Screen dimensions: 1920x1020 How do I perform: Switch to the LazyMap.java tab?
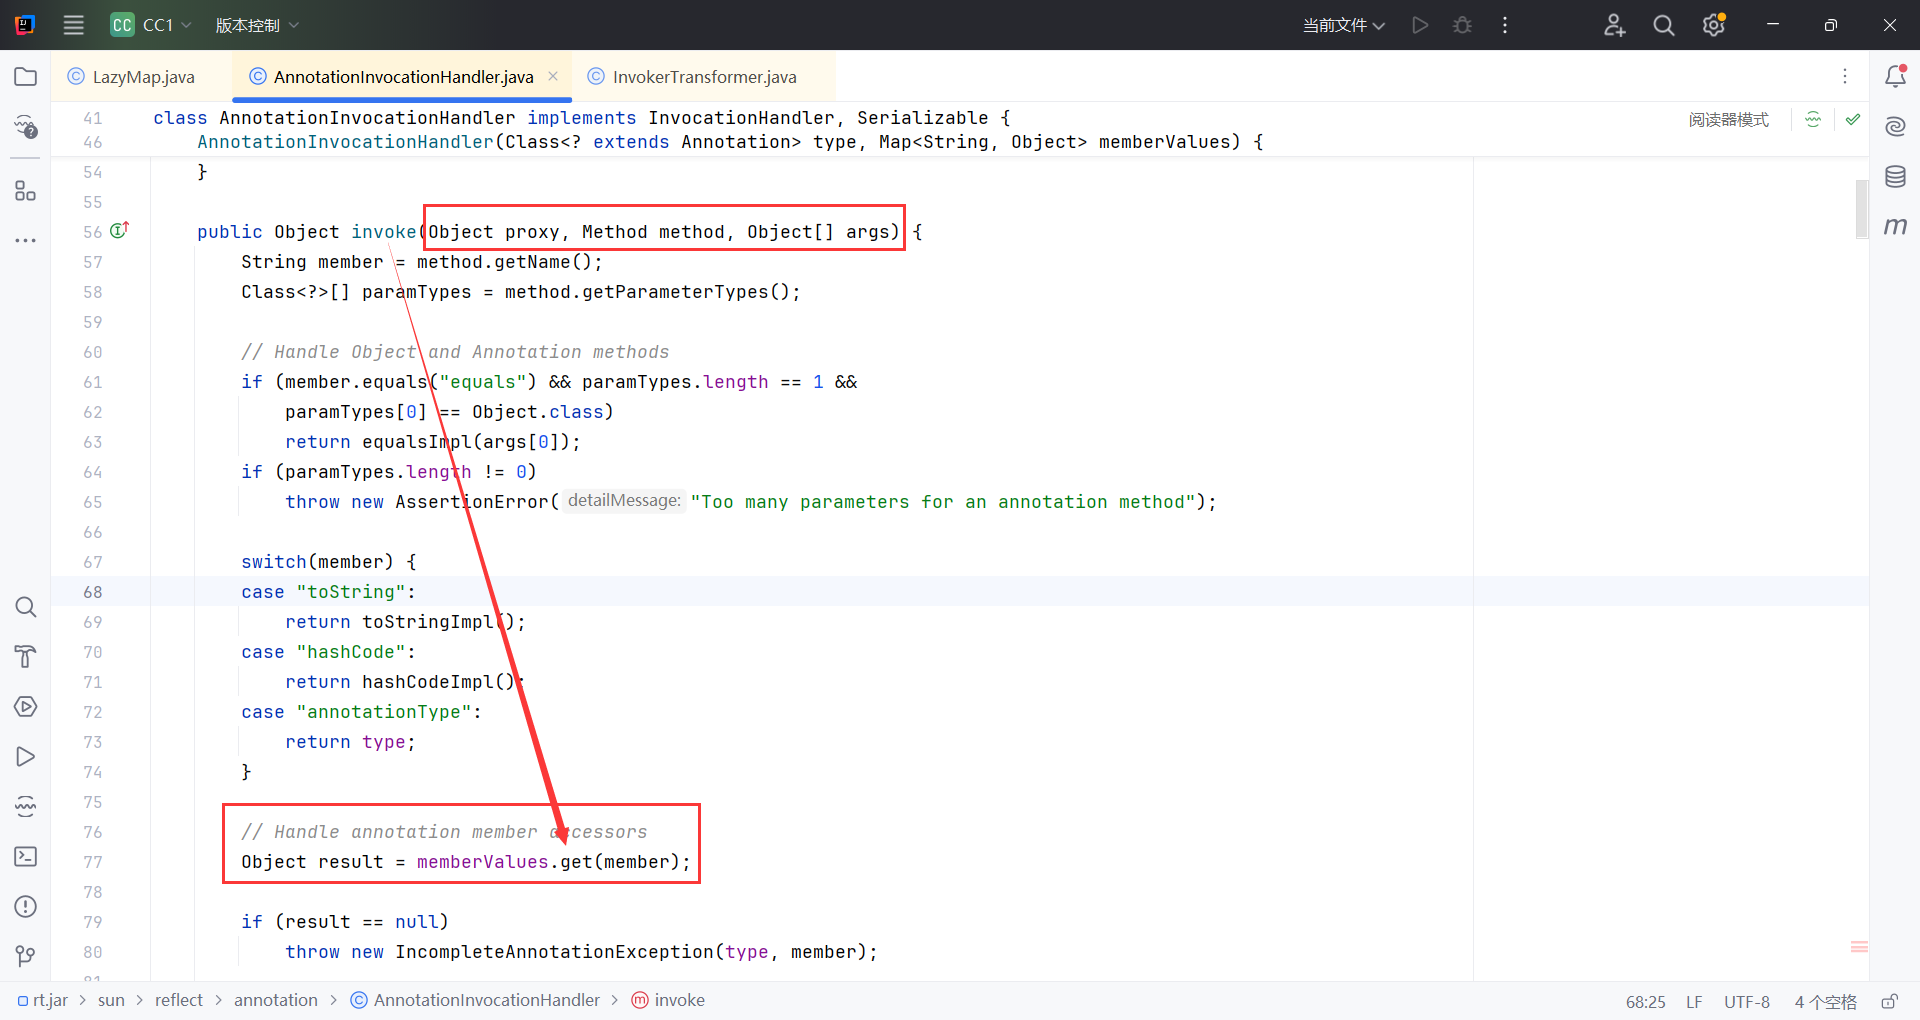point(142,77)
